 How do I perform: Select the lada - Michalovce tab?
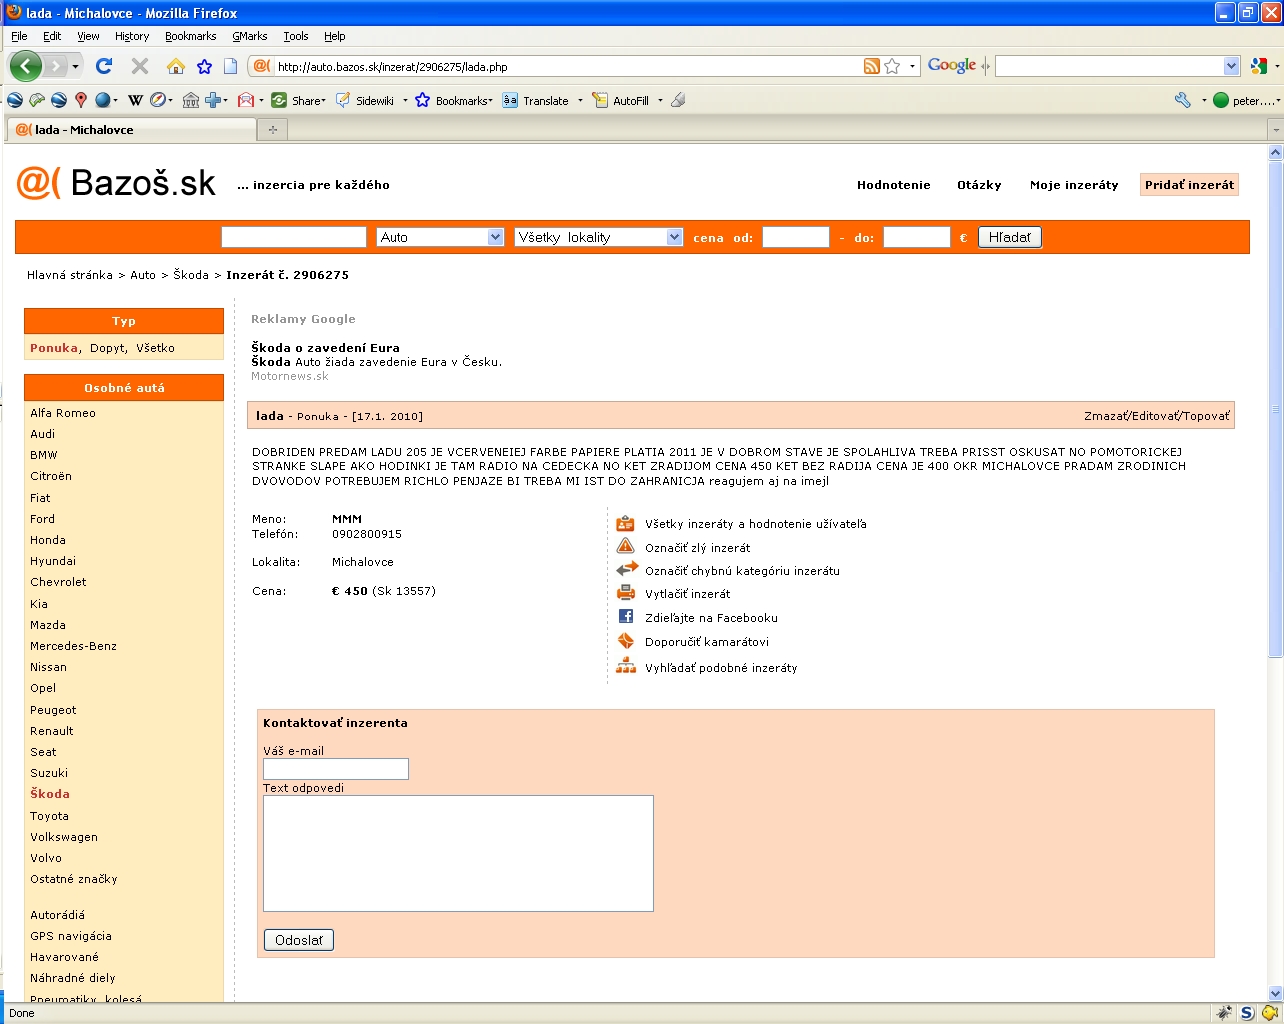click(130, 130)
